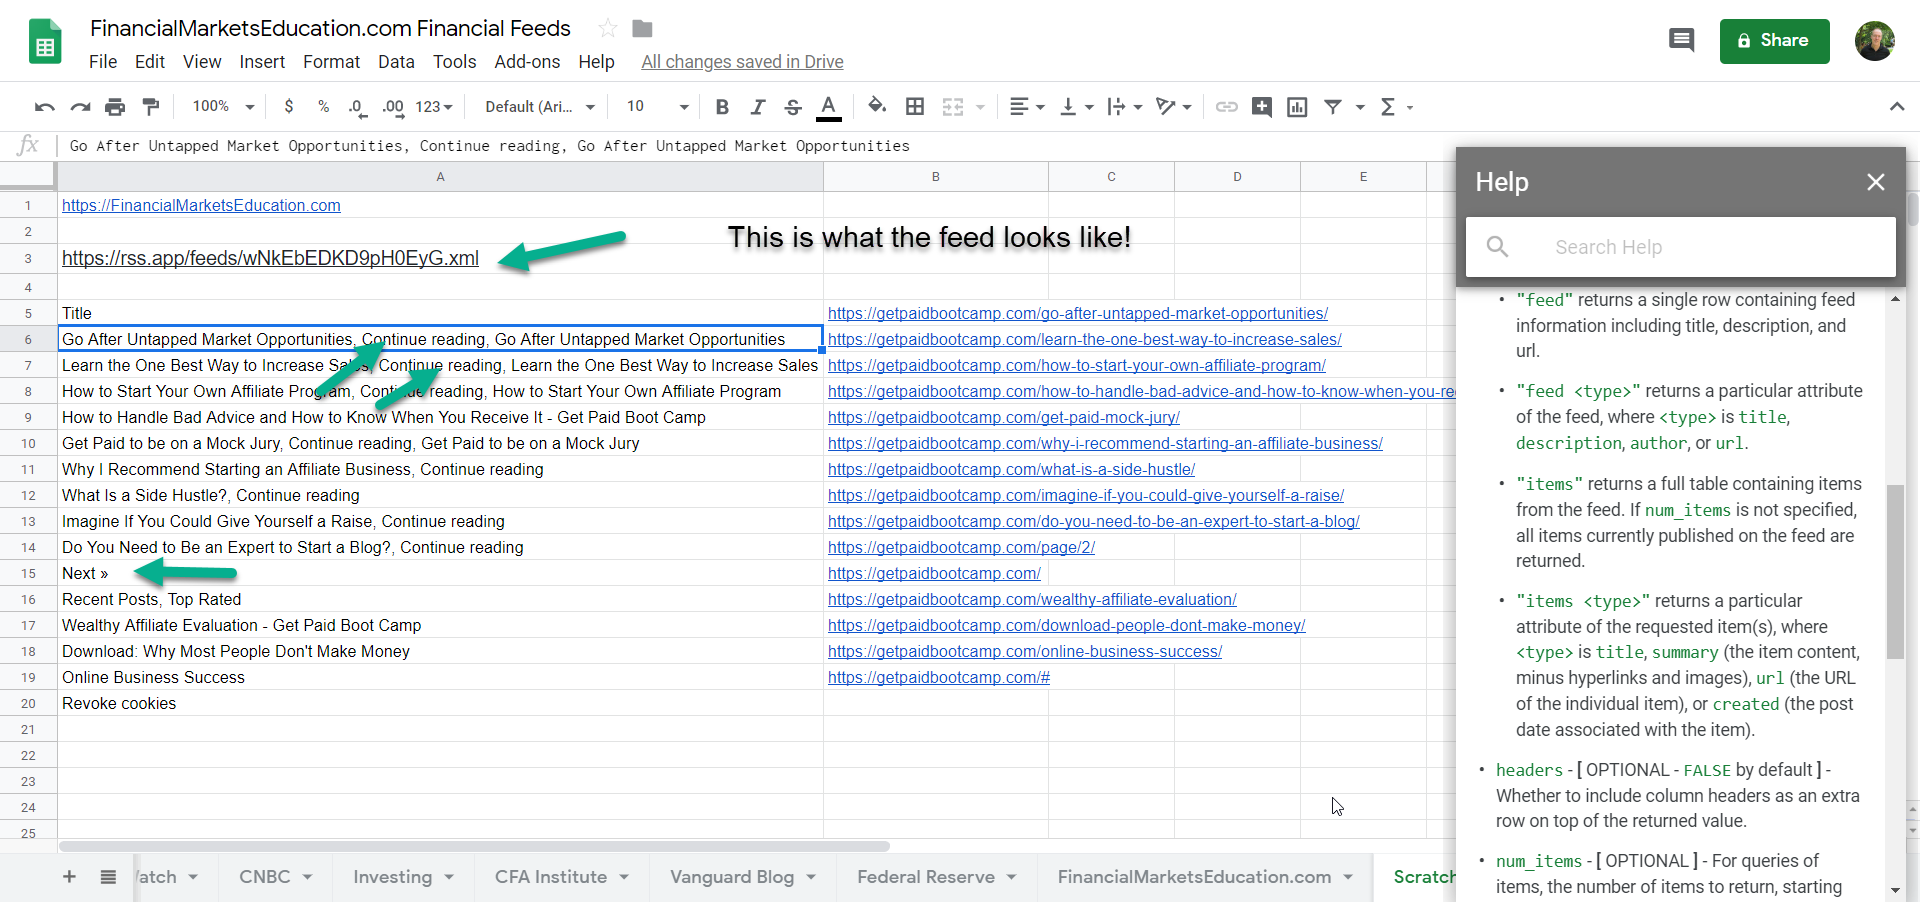Image resolution: width=1920 pixels, height=902 pixels.
Task: Print the spreadsheet with printer icon
Action: 115,107
